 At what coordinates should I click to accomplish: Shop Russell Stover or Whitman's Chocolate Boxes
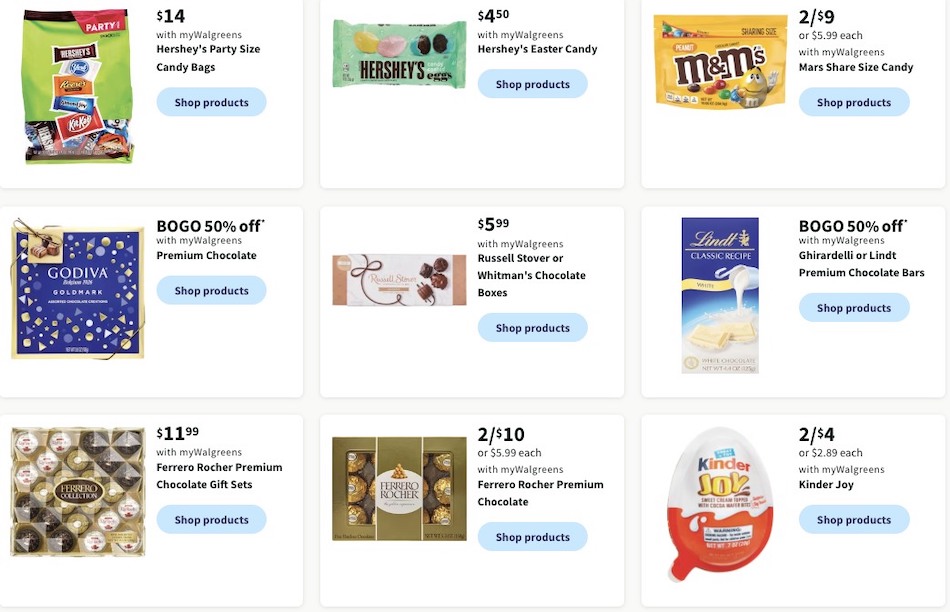[x=533, y=327]
